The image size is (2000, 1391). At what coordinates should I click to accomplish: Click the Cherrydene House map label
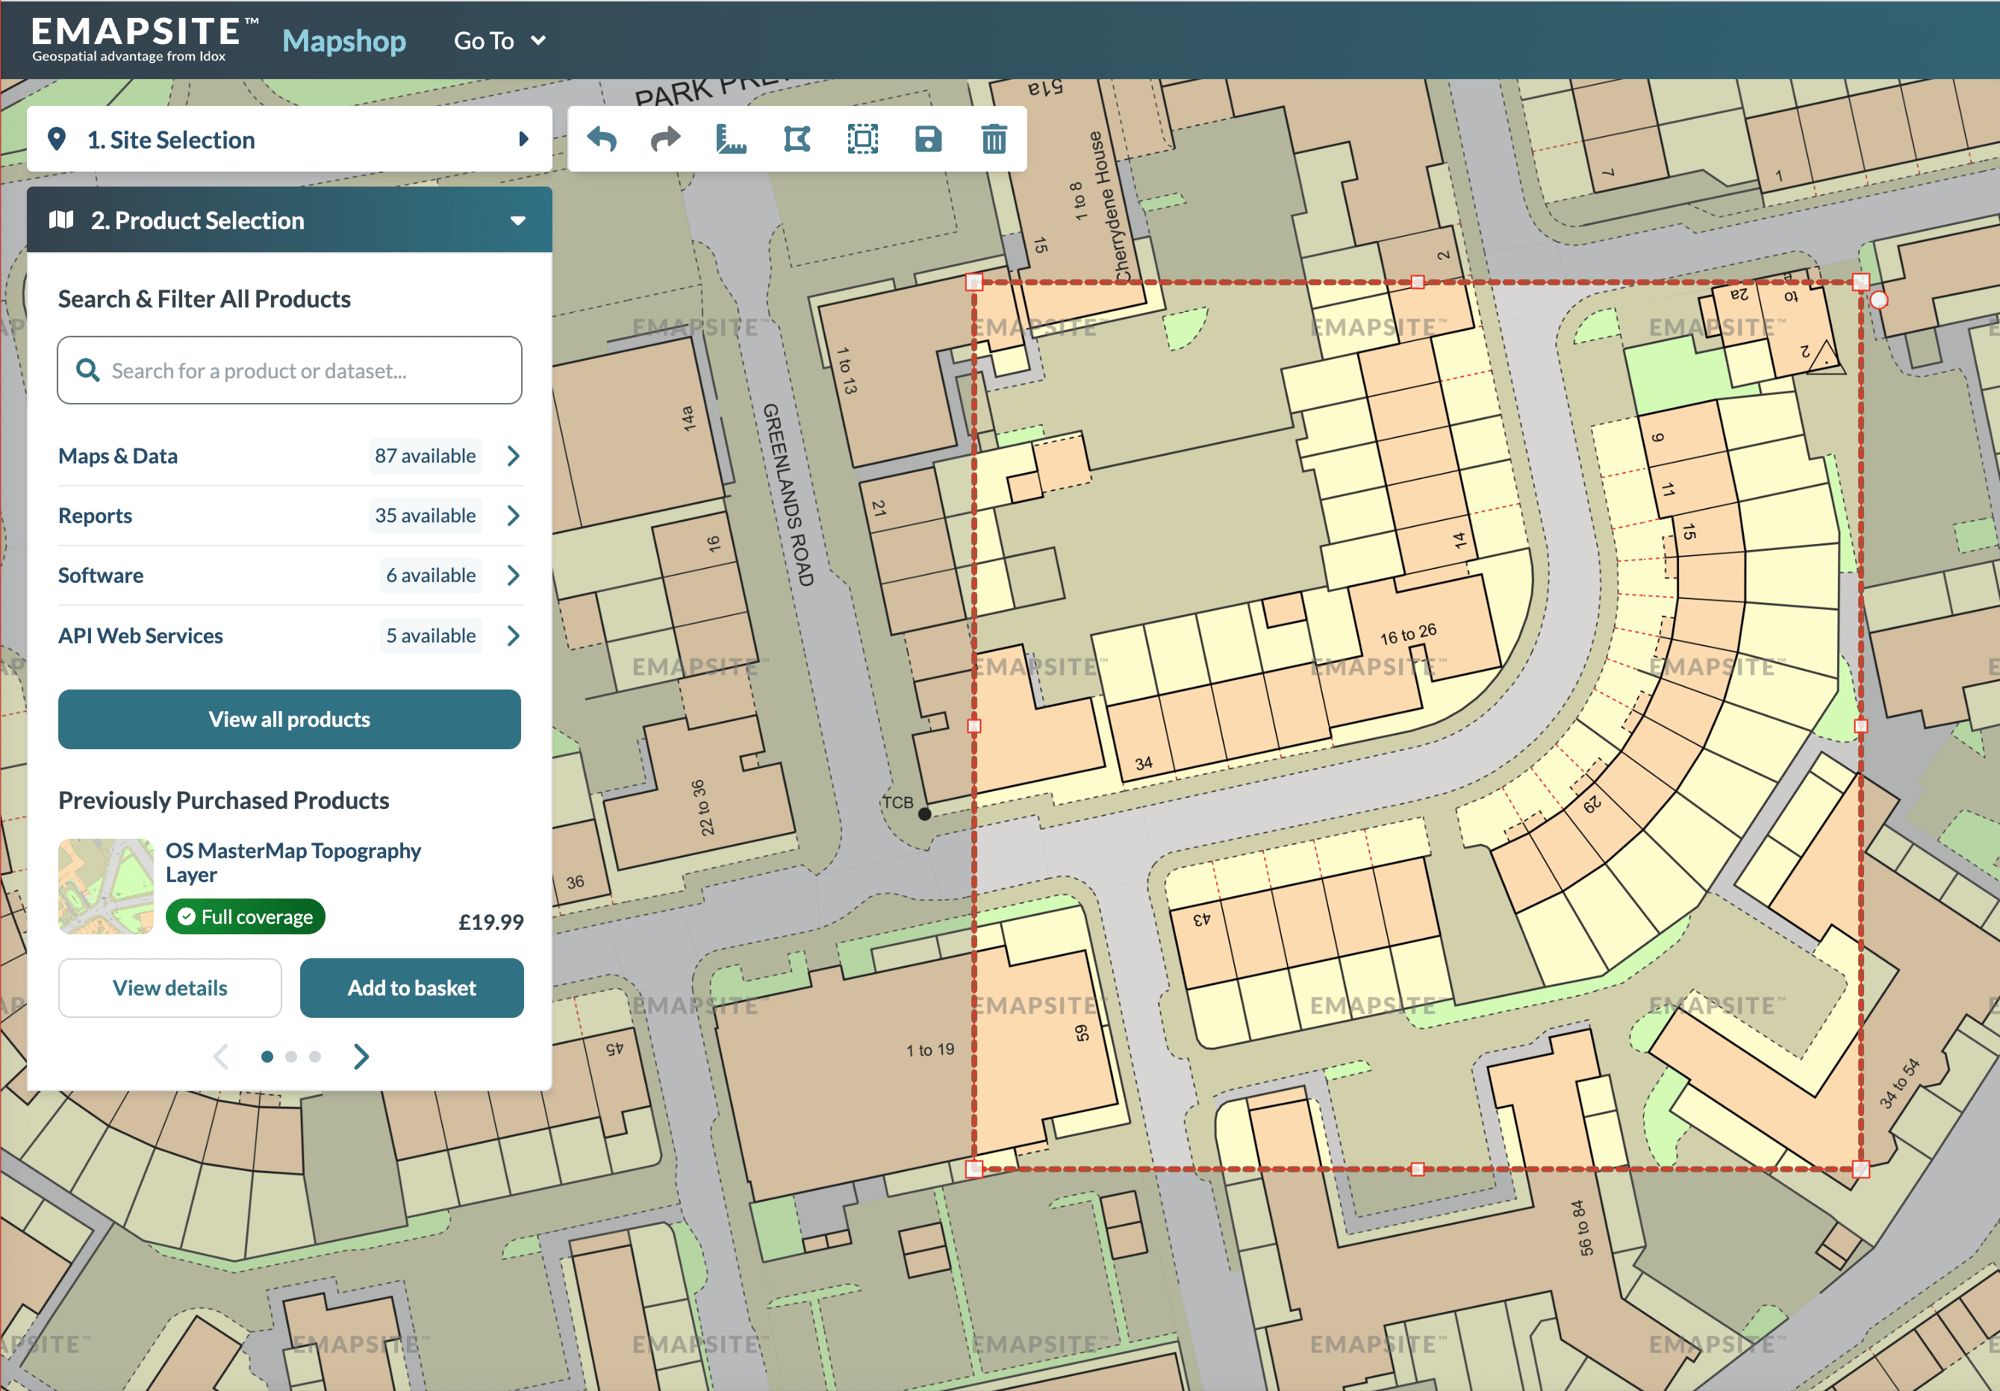[1109, 207]
